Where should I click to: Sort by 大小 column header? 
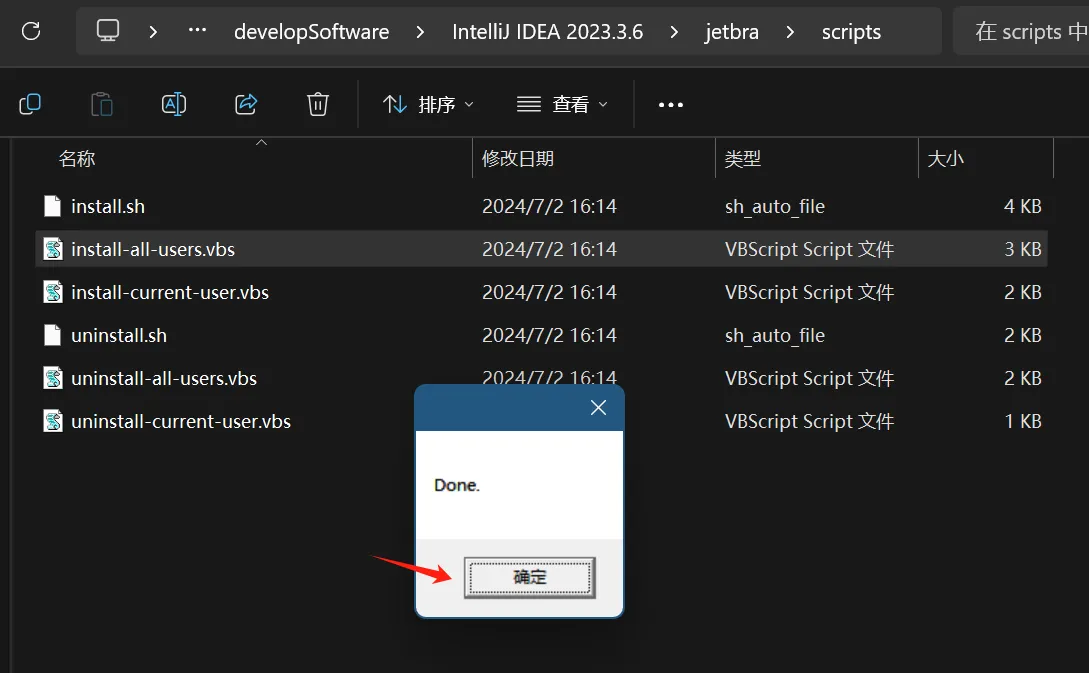(x=945, y=159)
